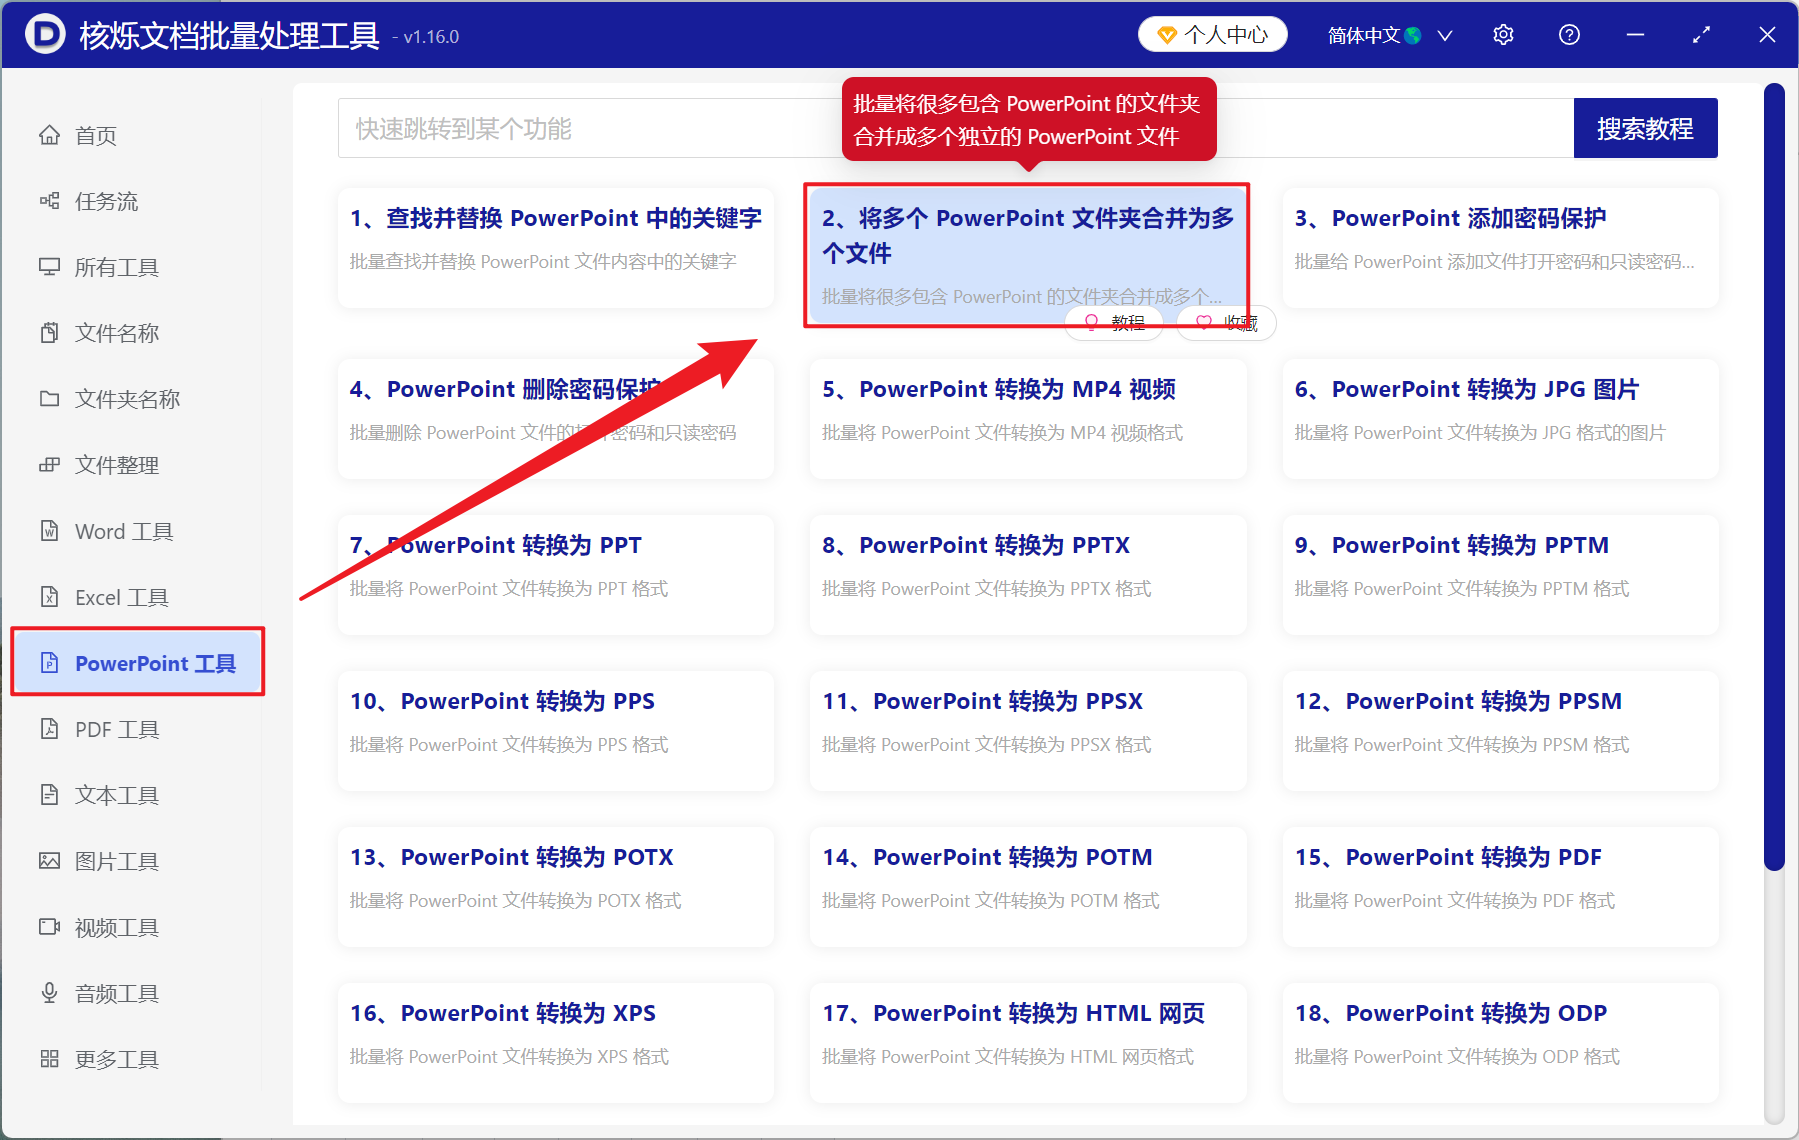Expand the 更多工具 section
The image size is (1799, 1140).
pos(116,1059)
